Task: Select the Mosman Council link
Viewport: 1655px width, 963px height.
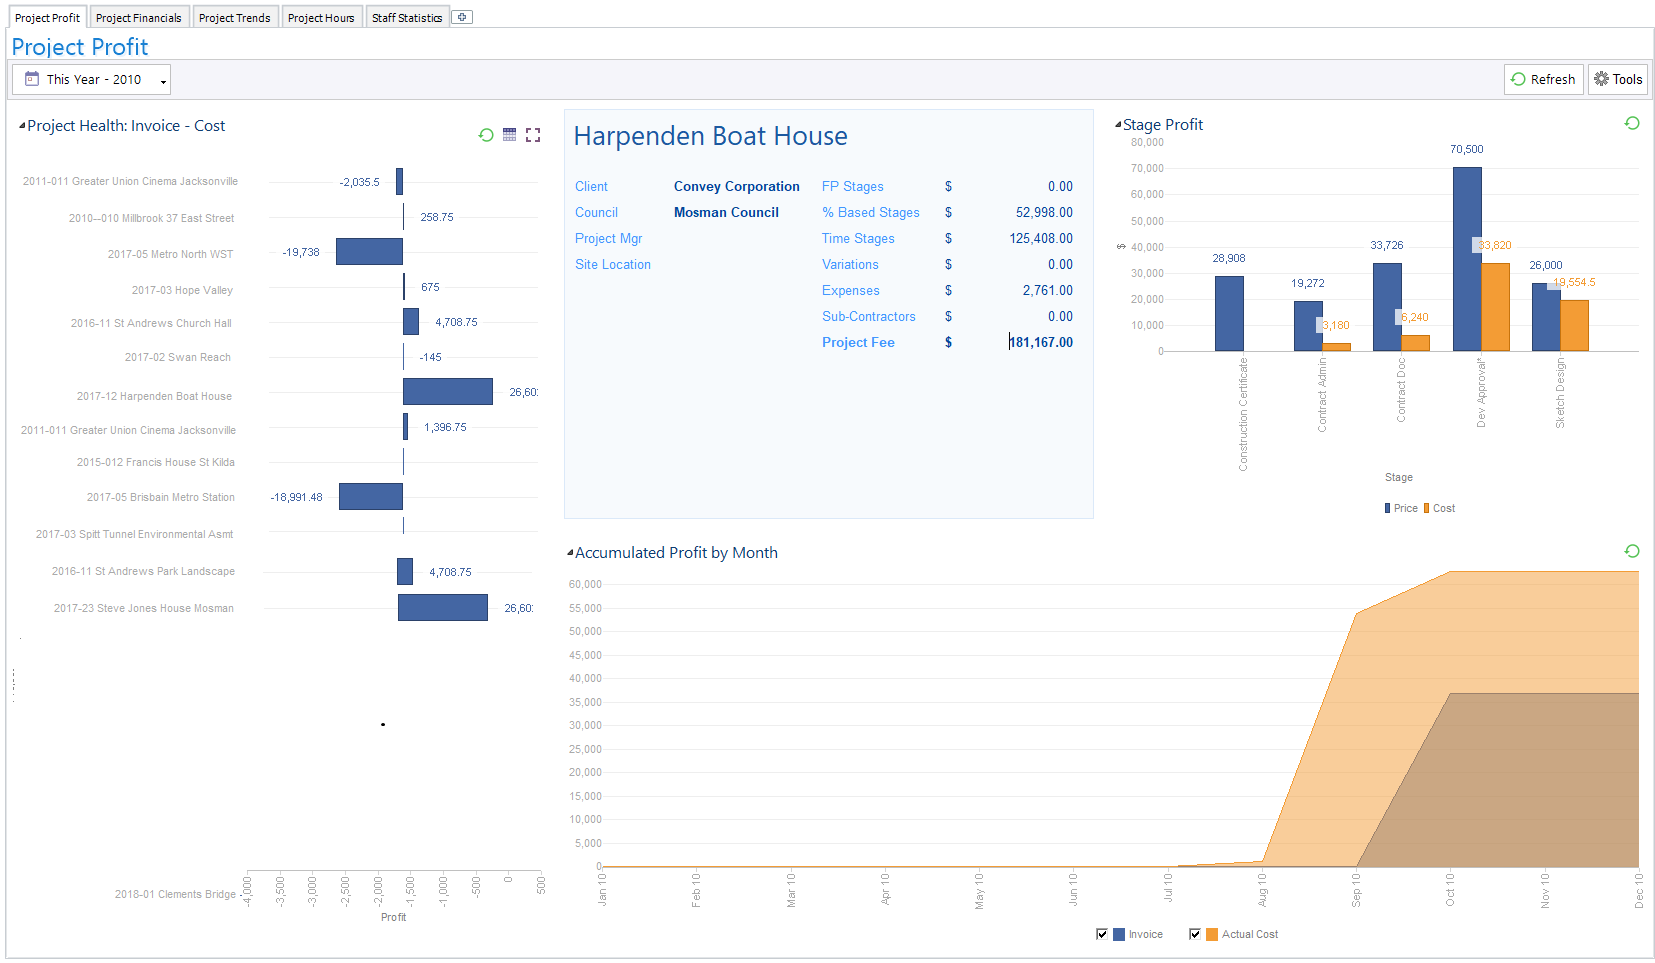Action: (726, 212)
